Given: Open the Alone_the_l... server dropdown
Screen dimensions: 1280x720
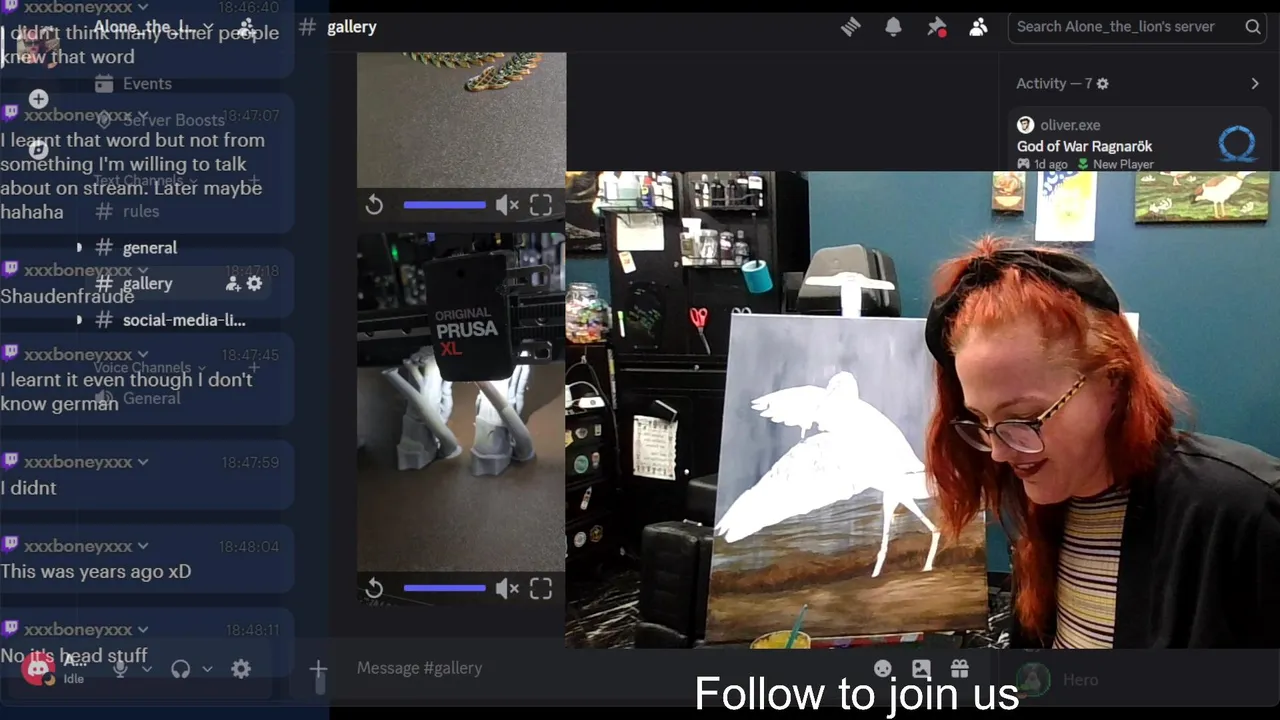Looking at the screenshot, I should point(154,27).
